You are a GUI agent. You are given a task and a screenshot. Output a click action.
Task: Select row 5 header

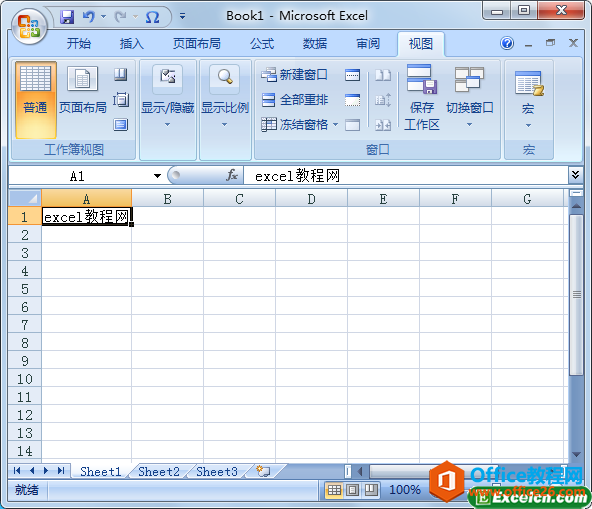[x=25, y=289]
